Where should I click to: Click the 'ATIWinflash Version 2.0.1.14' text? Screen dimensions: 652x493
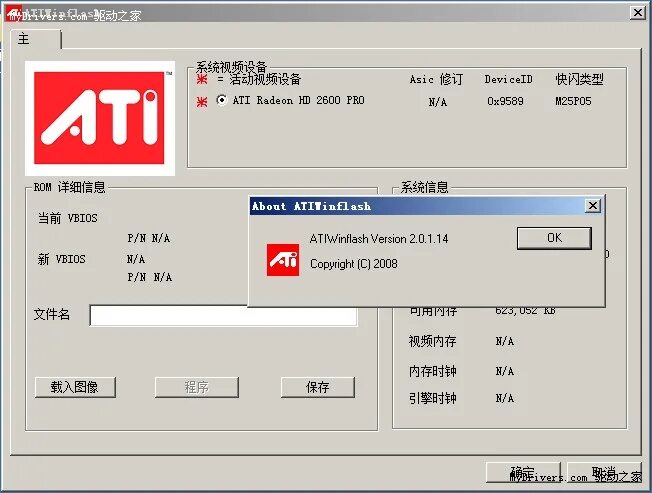coord(379,239)
